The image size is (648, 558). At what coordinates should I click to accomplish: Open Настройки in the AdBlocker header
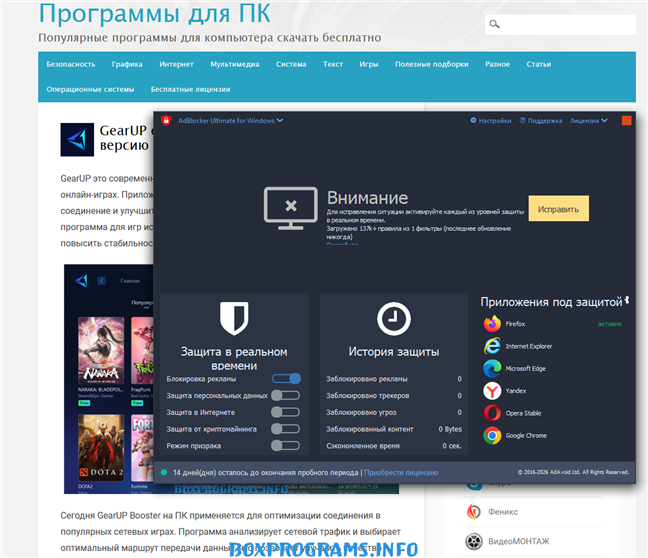coord(491,121)
